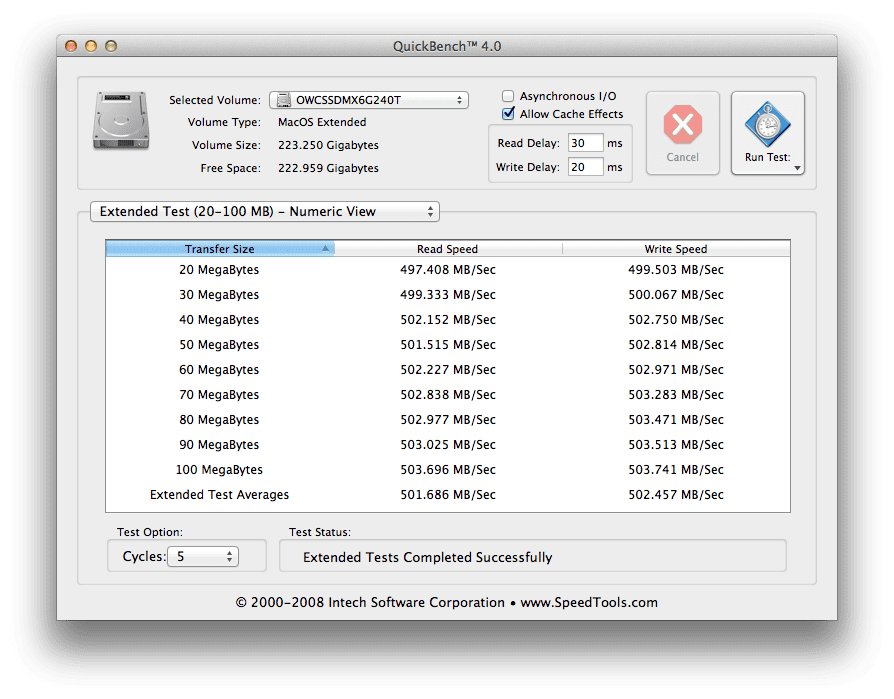The height and width of the screenshot is (699, 894).
Task: Open the Selected Volume dropdown
Action: (x=368, y=100)
